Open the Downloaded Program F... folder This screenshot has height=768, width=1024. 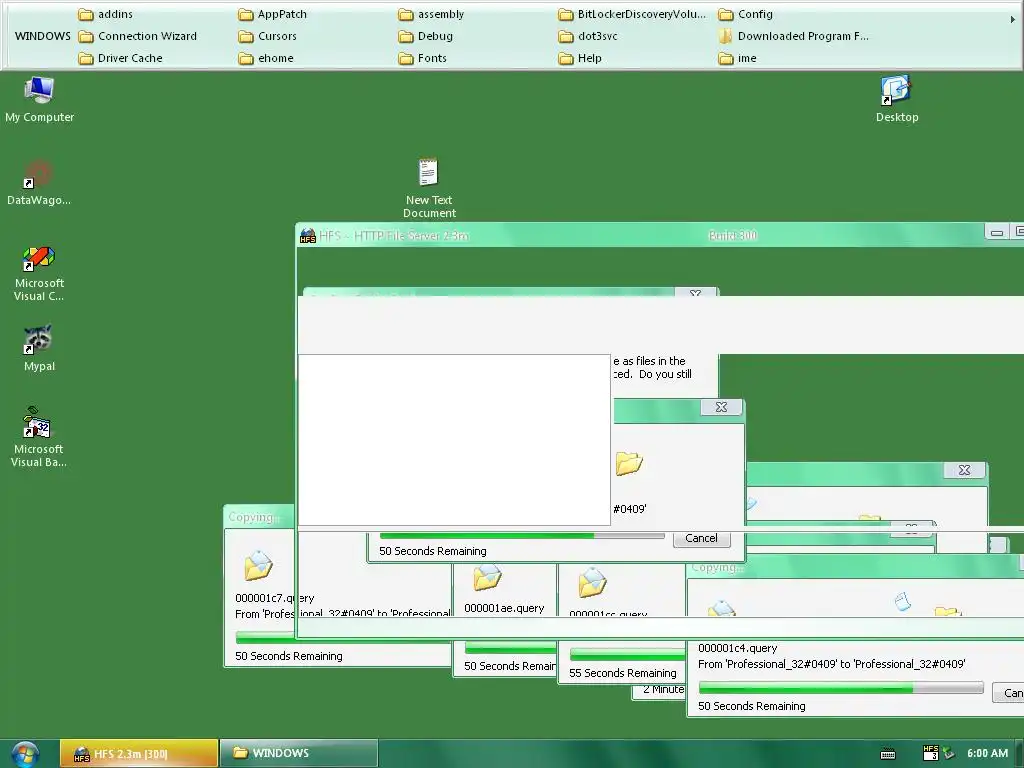pyautogui.click(x=794, y=37)
